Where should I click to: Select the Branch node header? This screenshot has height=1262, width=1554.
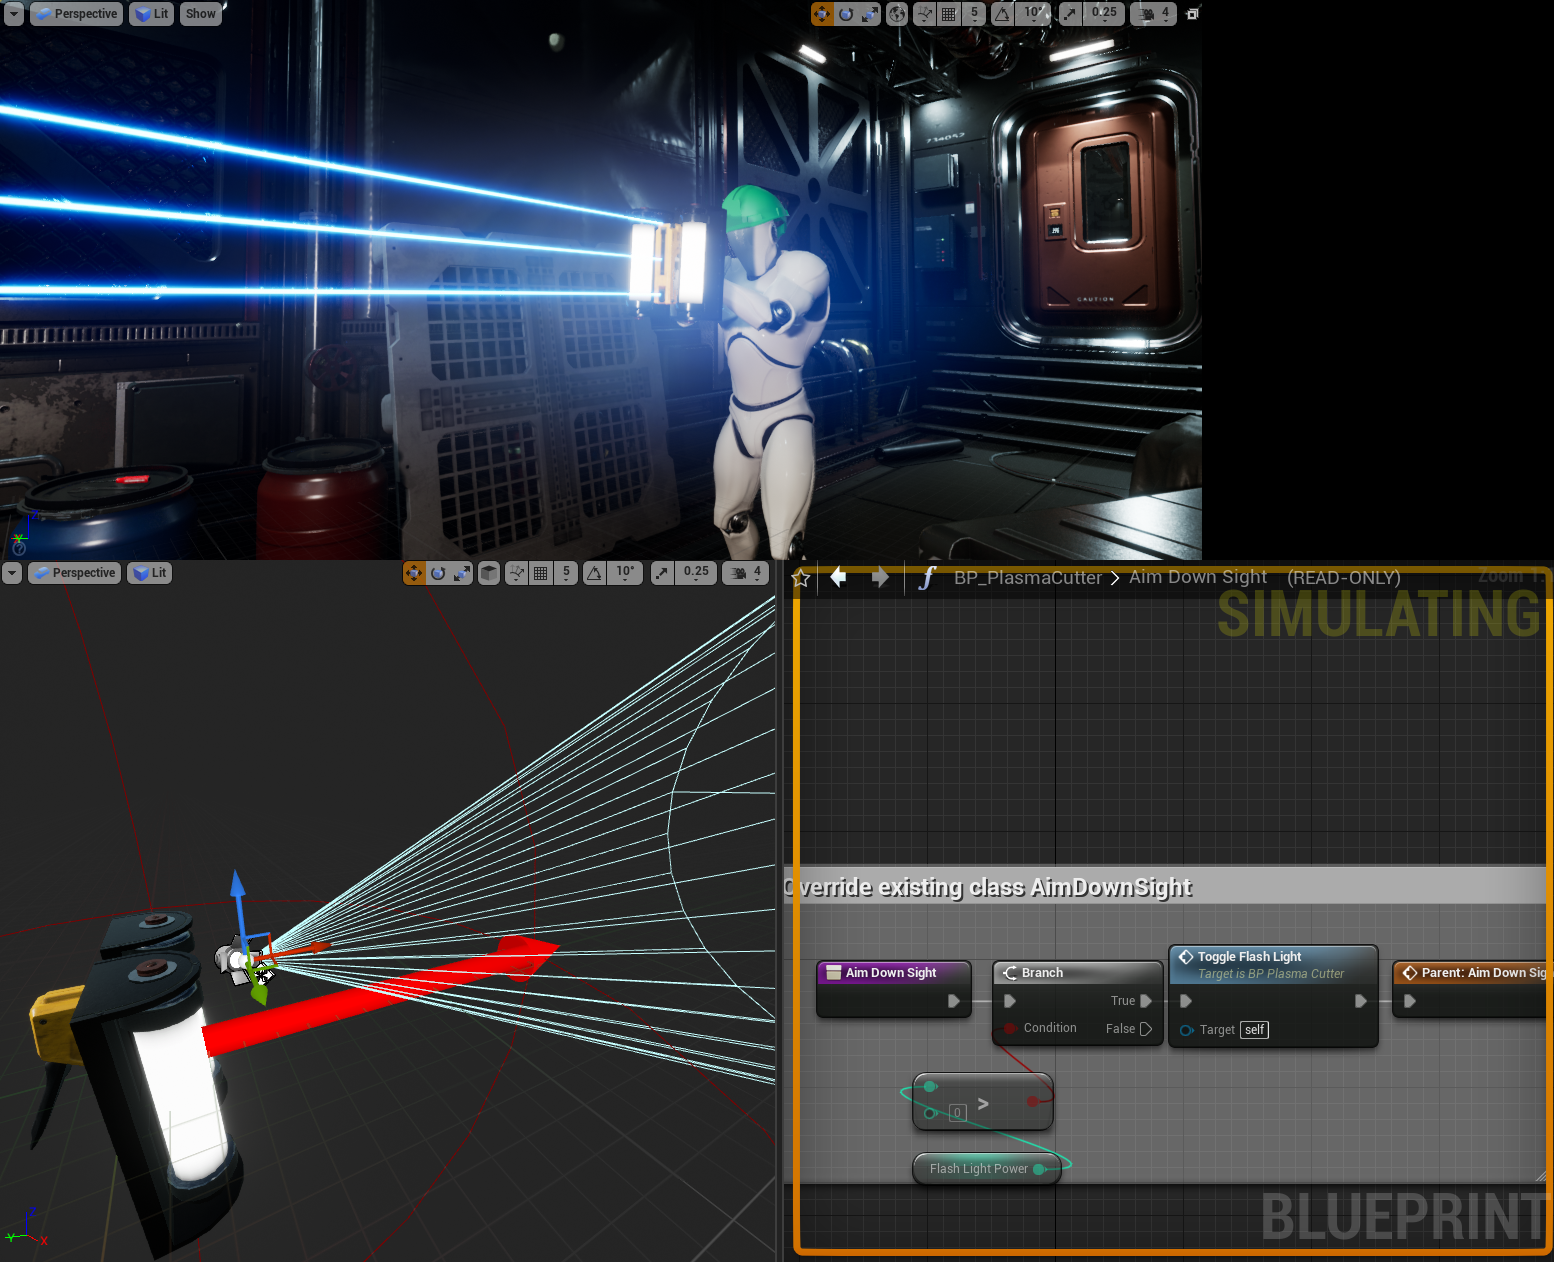click(x=1078, y=972)
